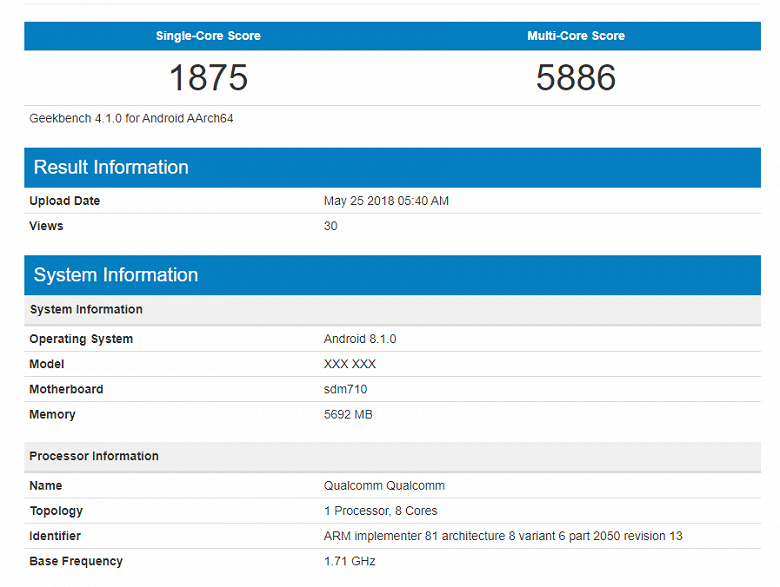Screen dimensions: 780x587
Task: Select the May 25 2018 upload date value
Action: click(x=386, y=201)
